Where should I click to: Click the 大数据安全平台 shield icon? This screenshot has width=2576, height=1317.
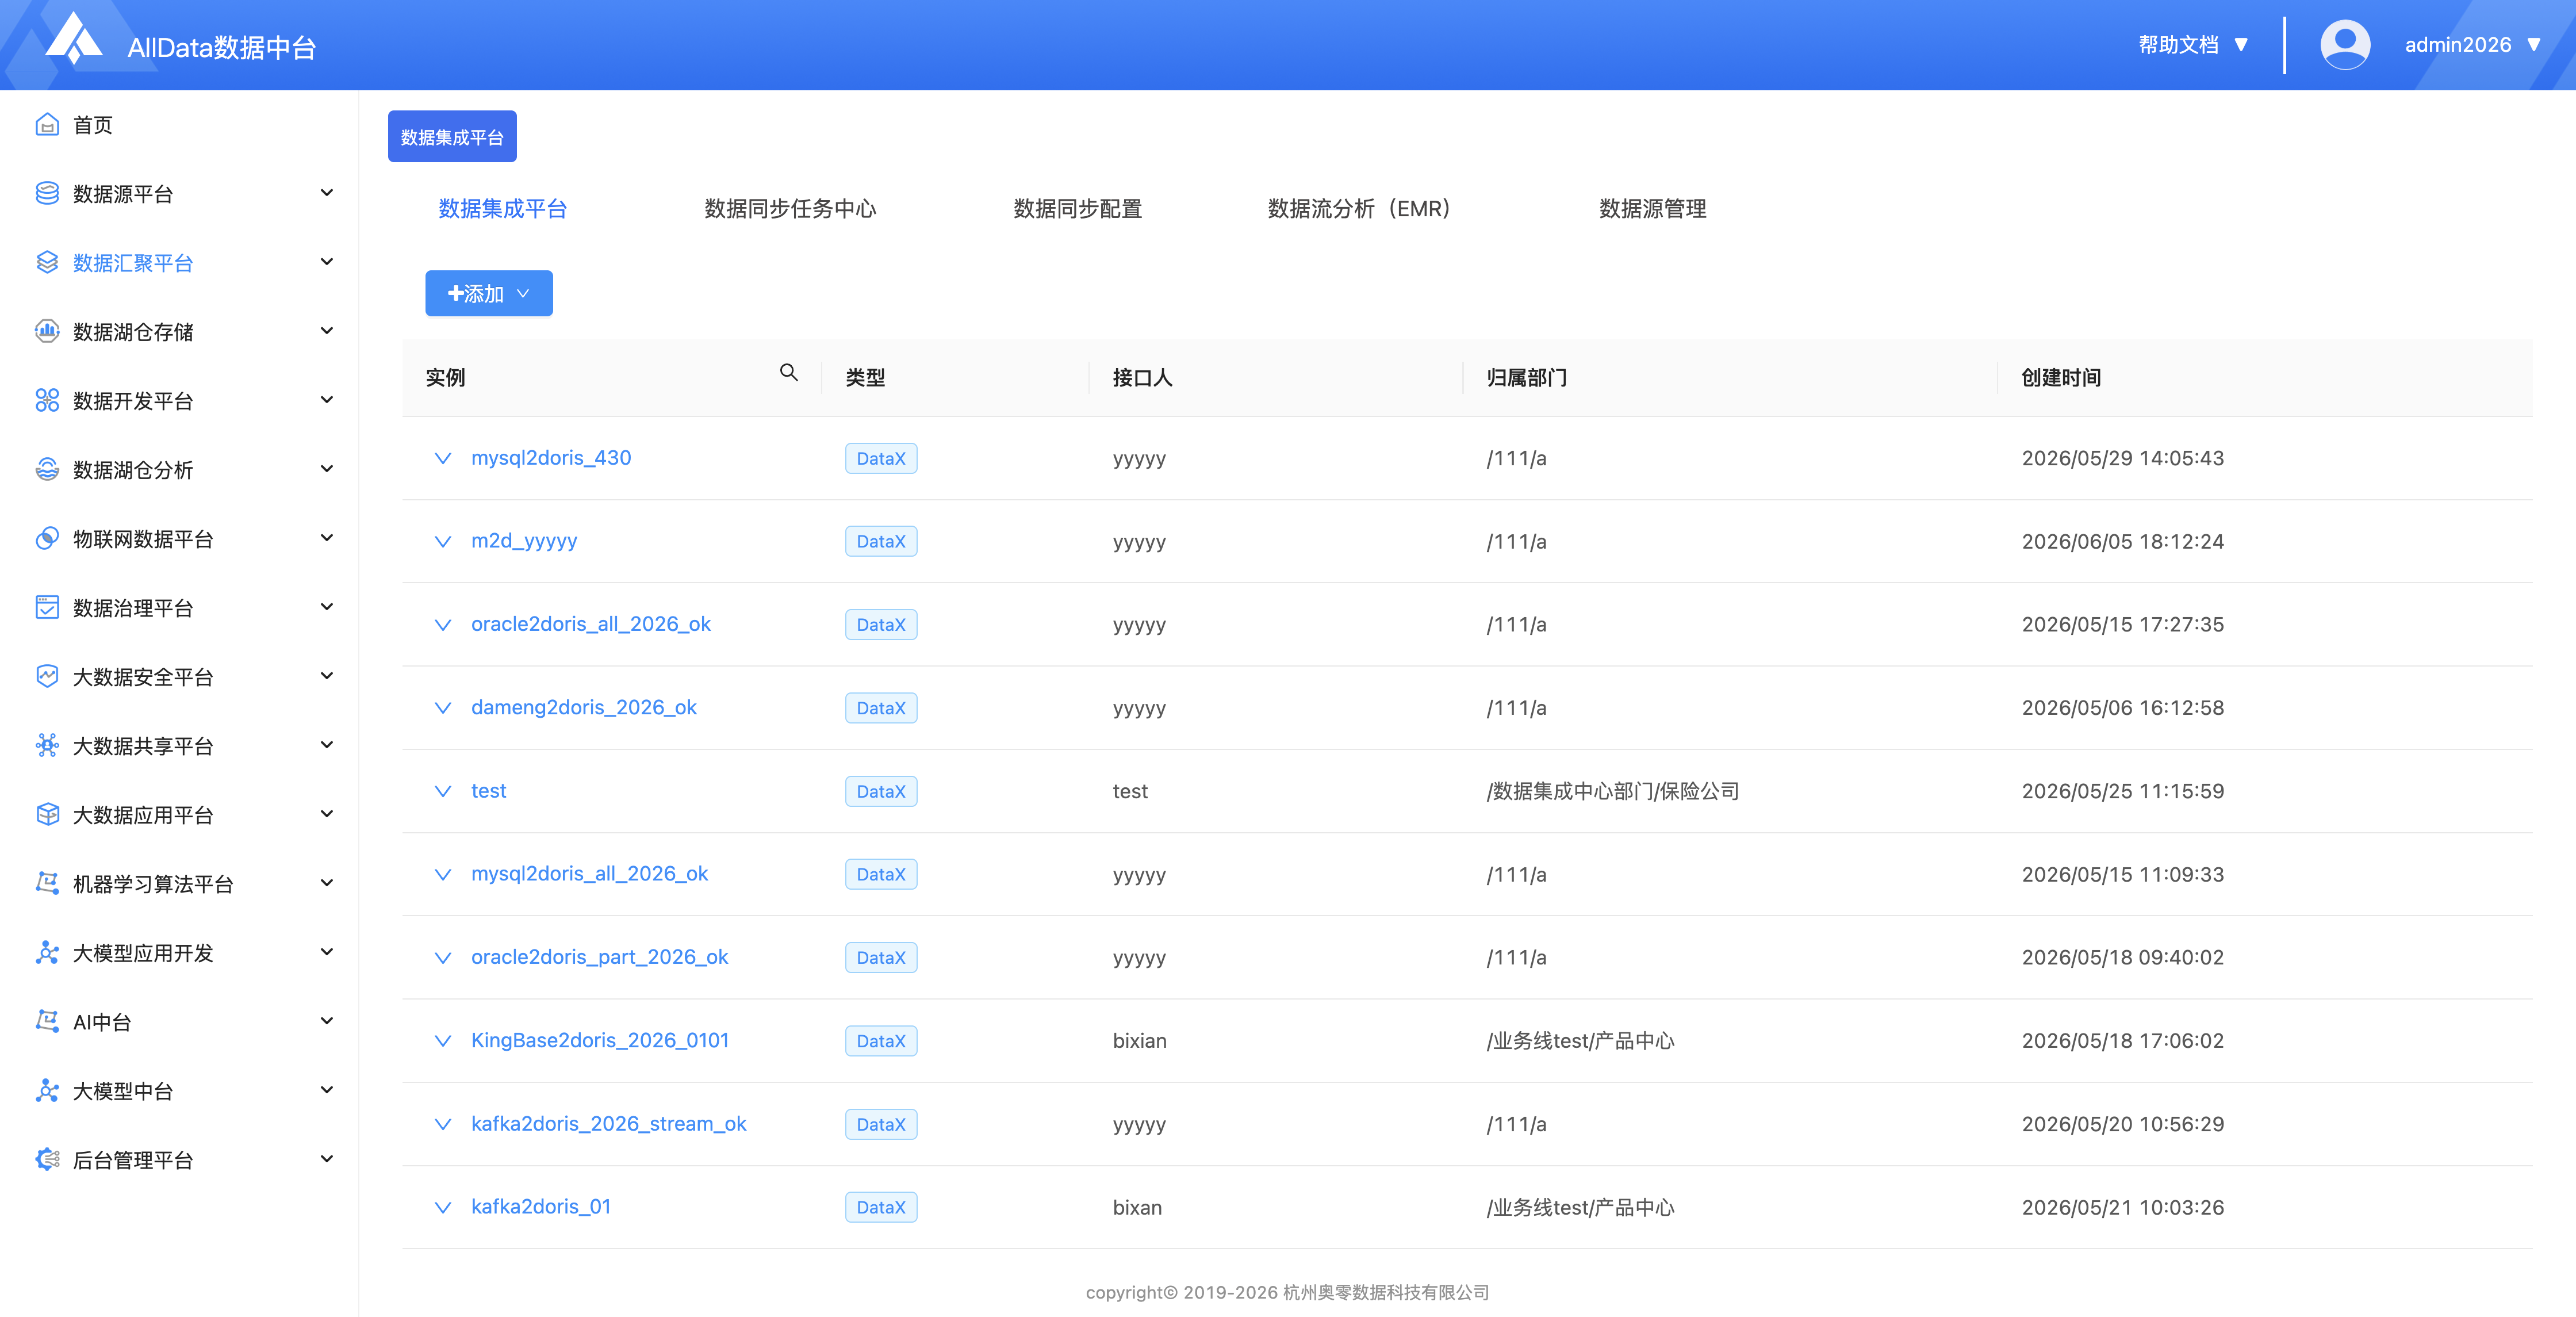coord(47,676)
